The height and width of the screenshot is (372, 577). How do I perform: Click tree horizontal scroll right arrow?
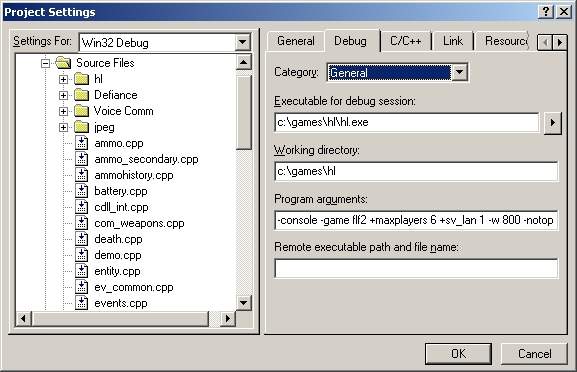tap(227, 318)
